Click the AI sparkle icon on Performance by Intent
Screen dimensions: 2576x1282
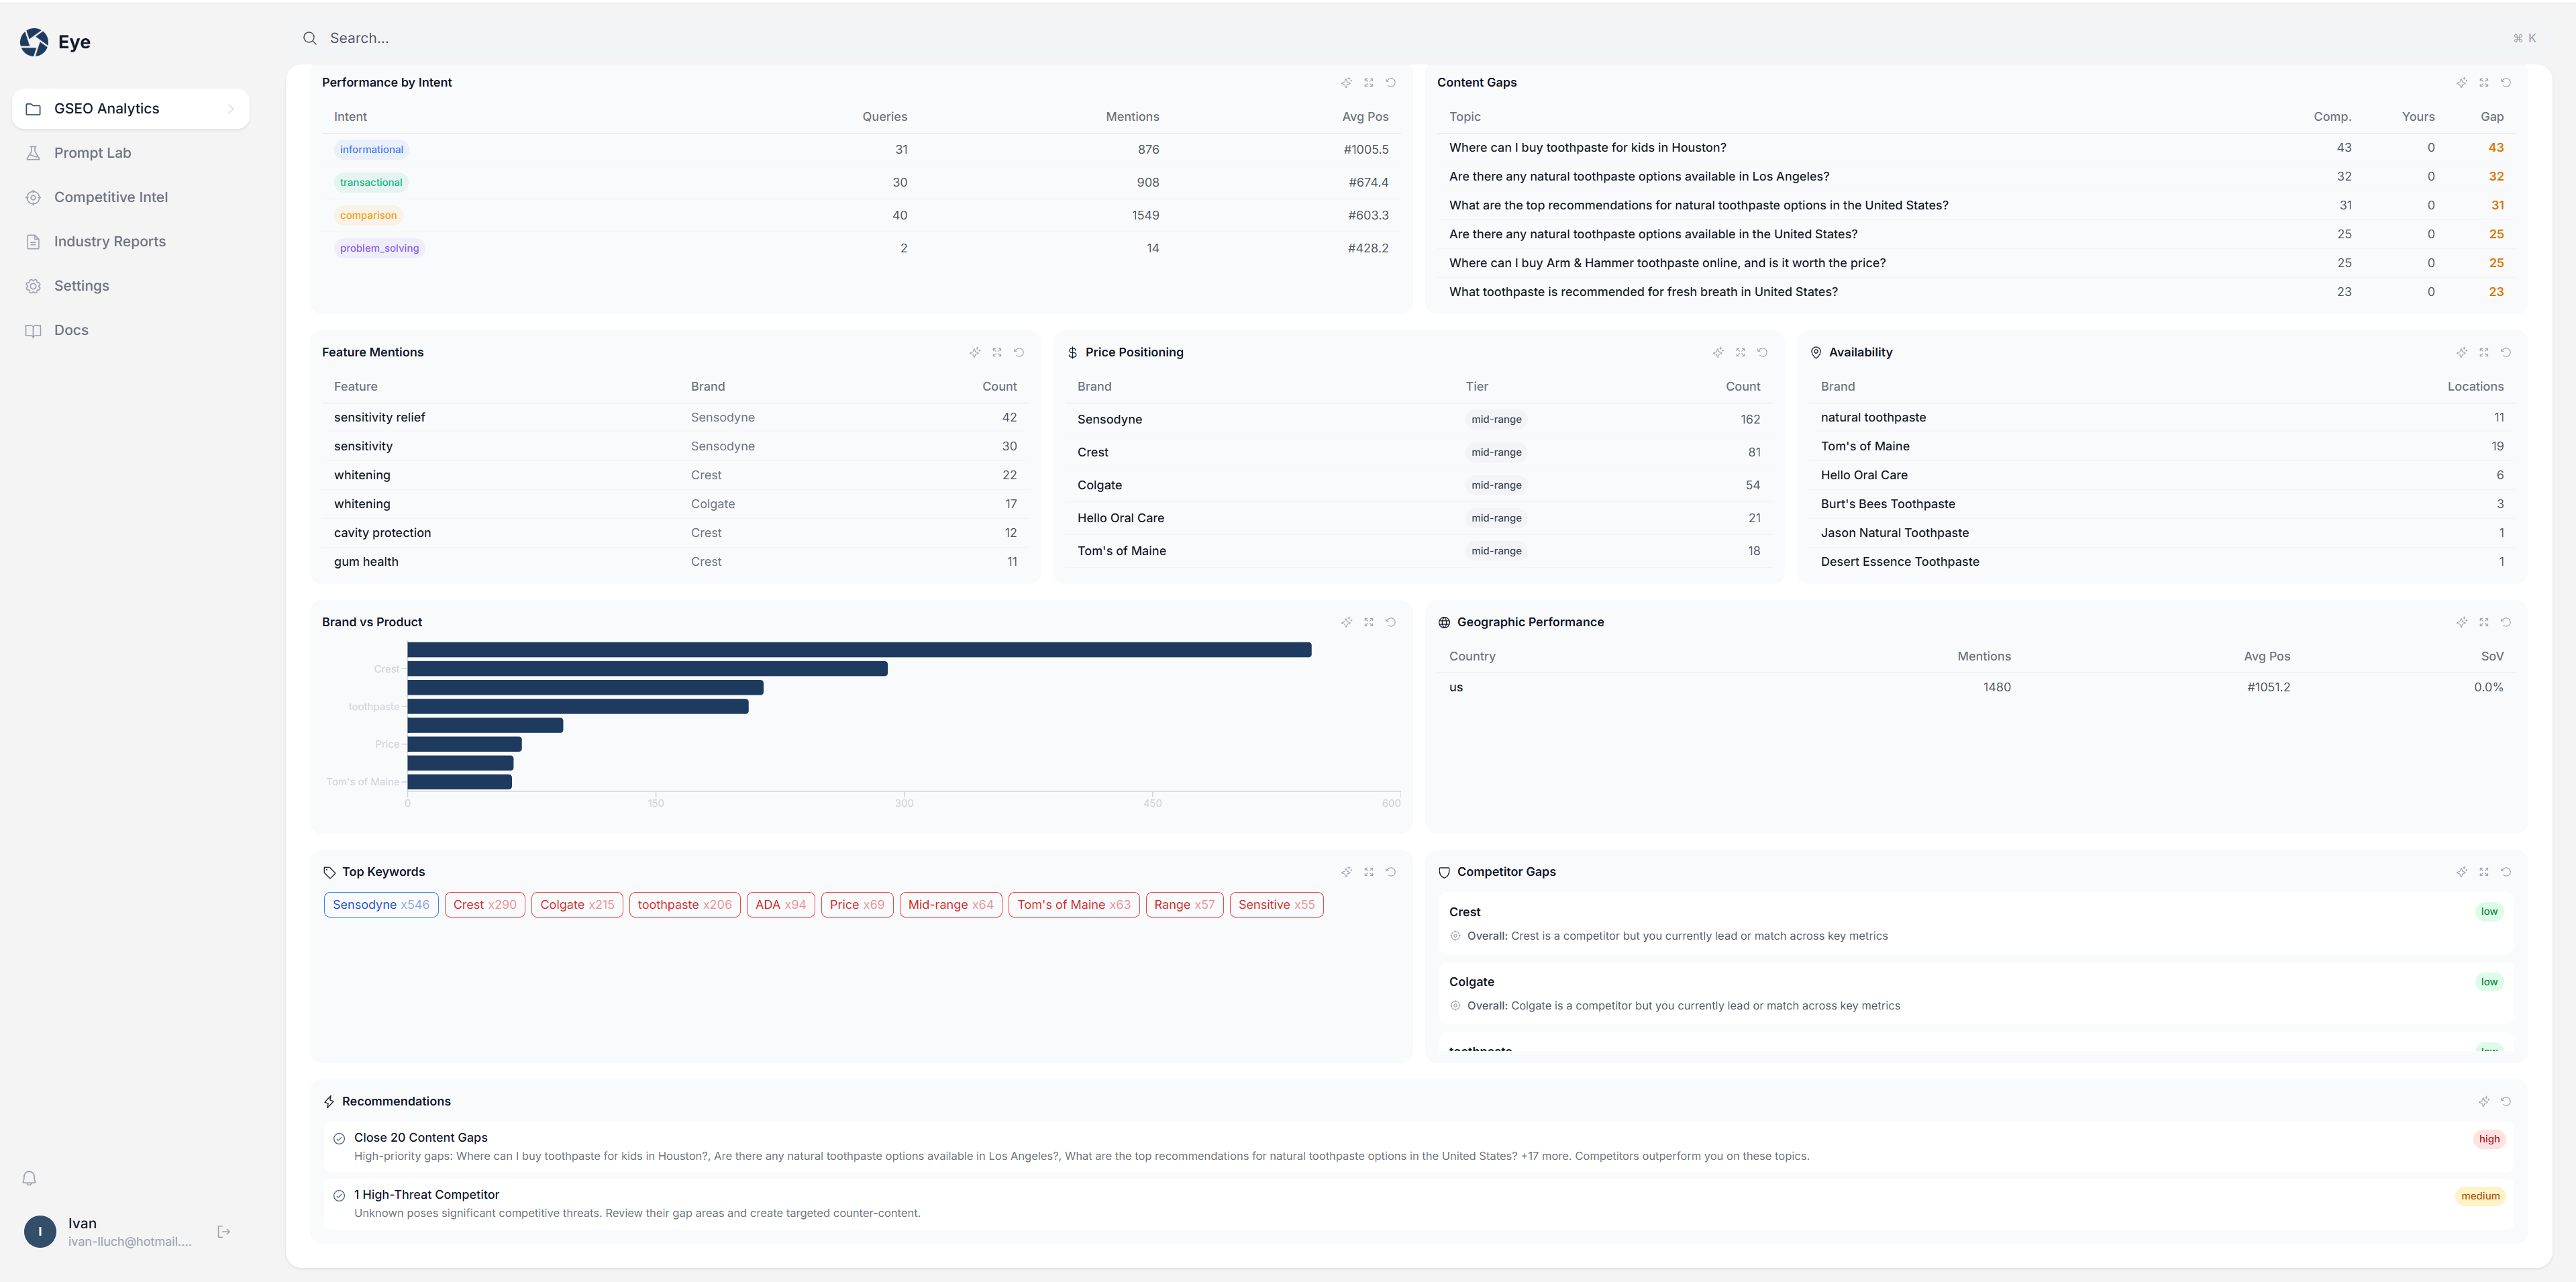[1346, 83]
